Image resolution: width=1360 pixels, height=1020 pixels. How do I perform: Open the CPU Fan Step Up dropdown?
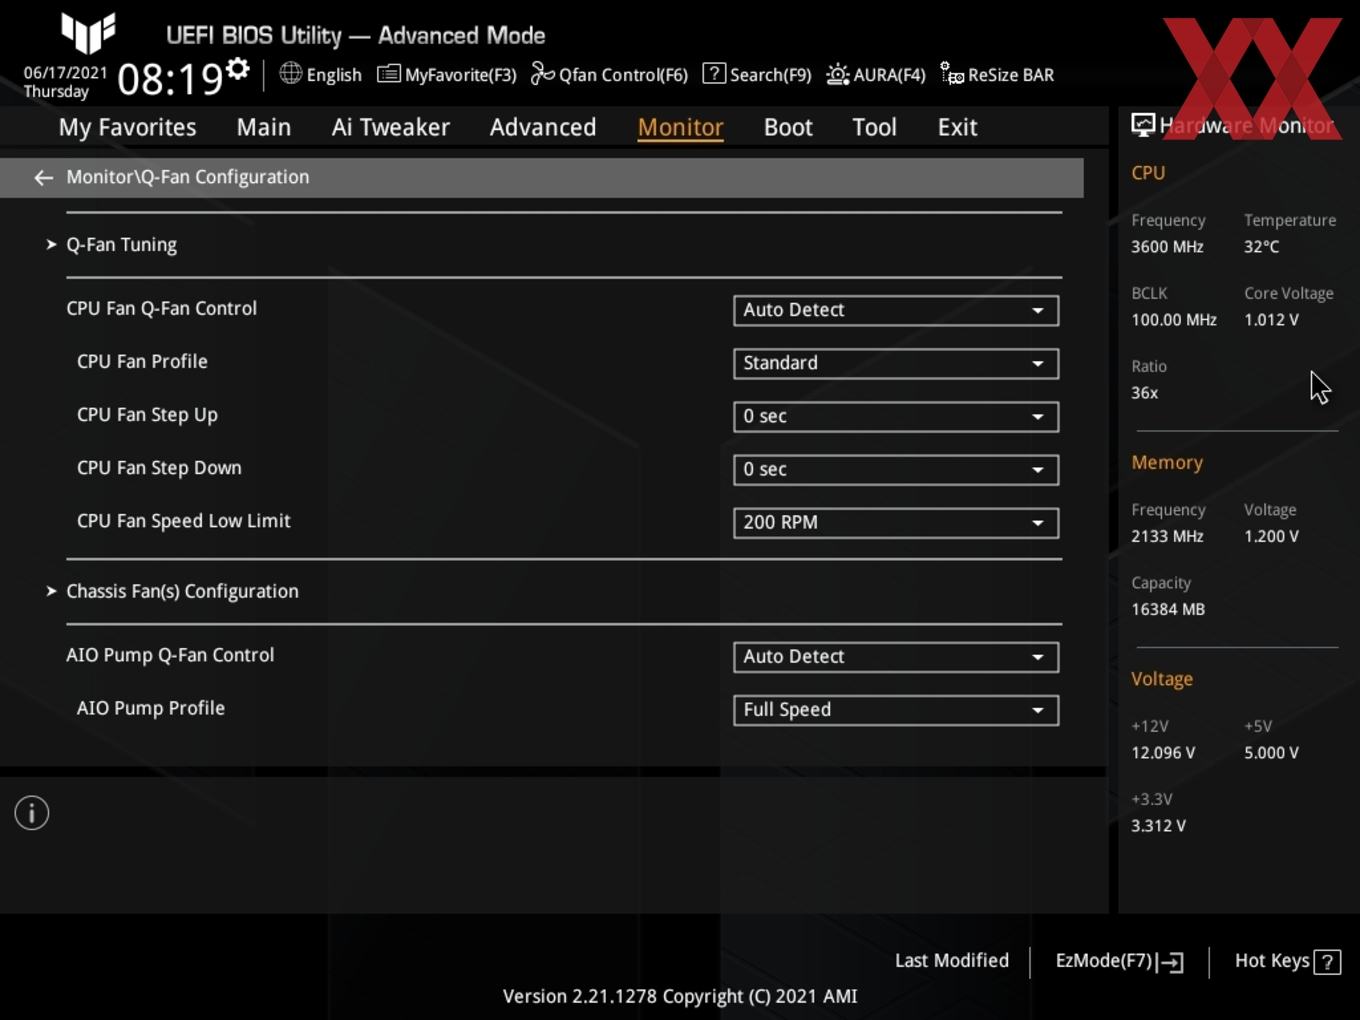tap(896, 416)
